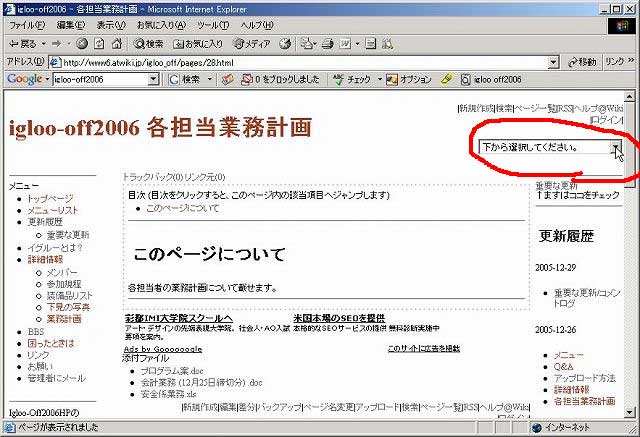
Task: Click the 困ったときは menu link
Action: 51,344
